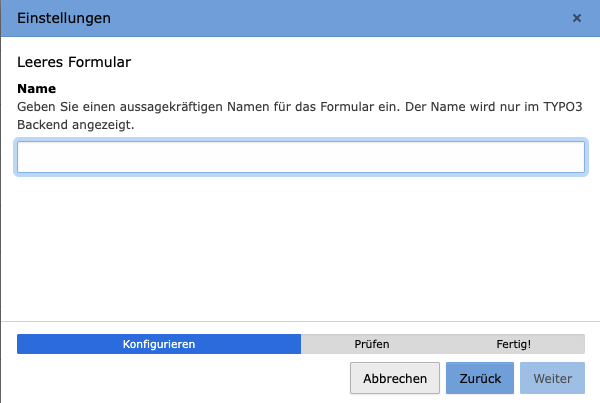600x403 pixels.
Task: Proceed with the Weiter button
Action: click(x=552, y=379)
